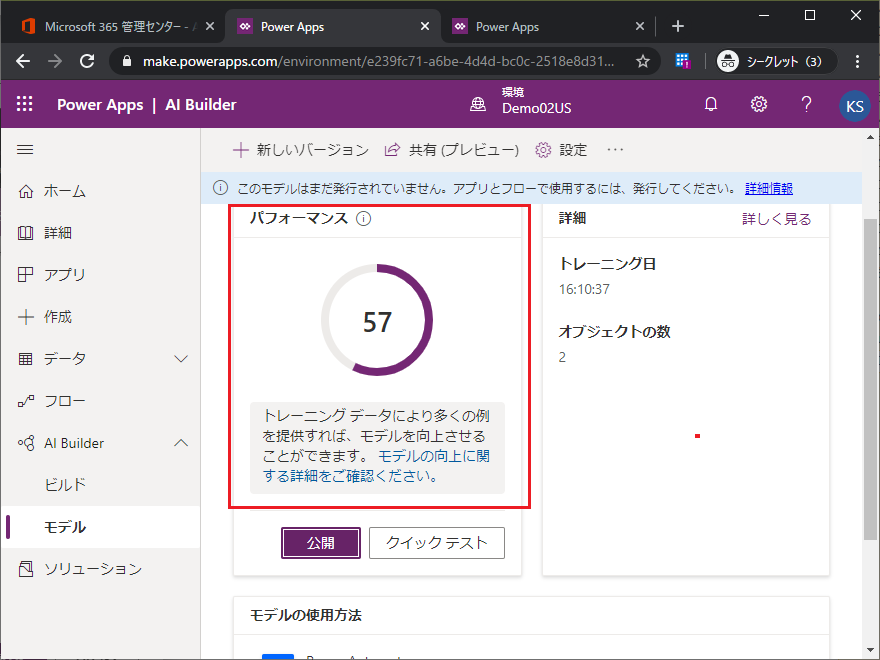
Task: Click 新しいバージョン in the command bar
Action: (301, 150)
